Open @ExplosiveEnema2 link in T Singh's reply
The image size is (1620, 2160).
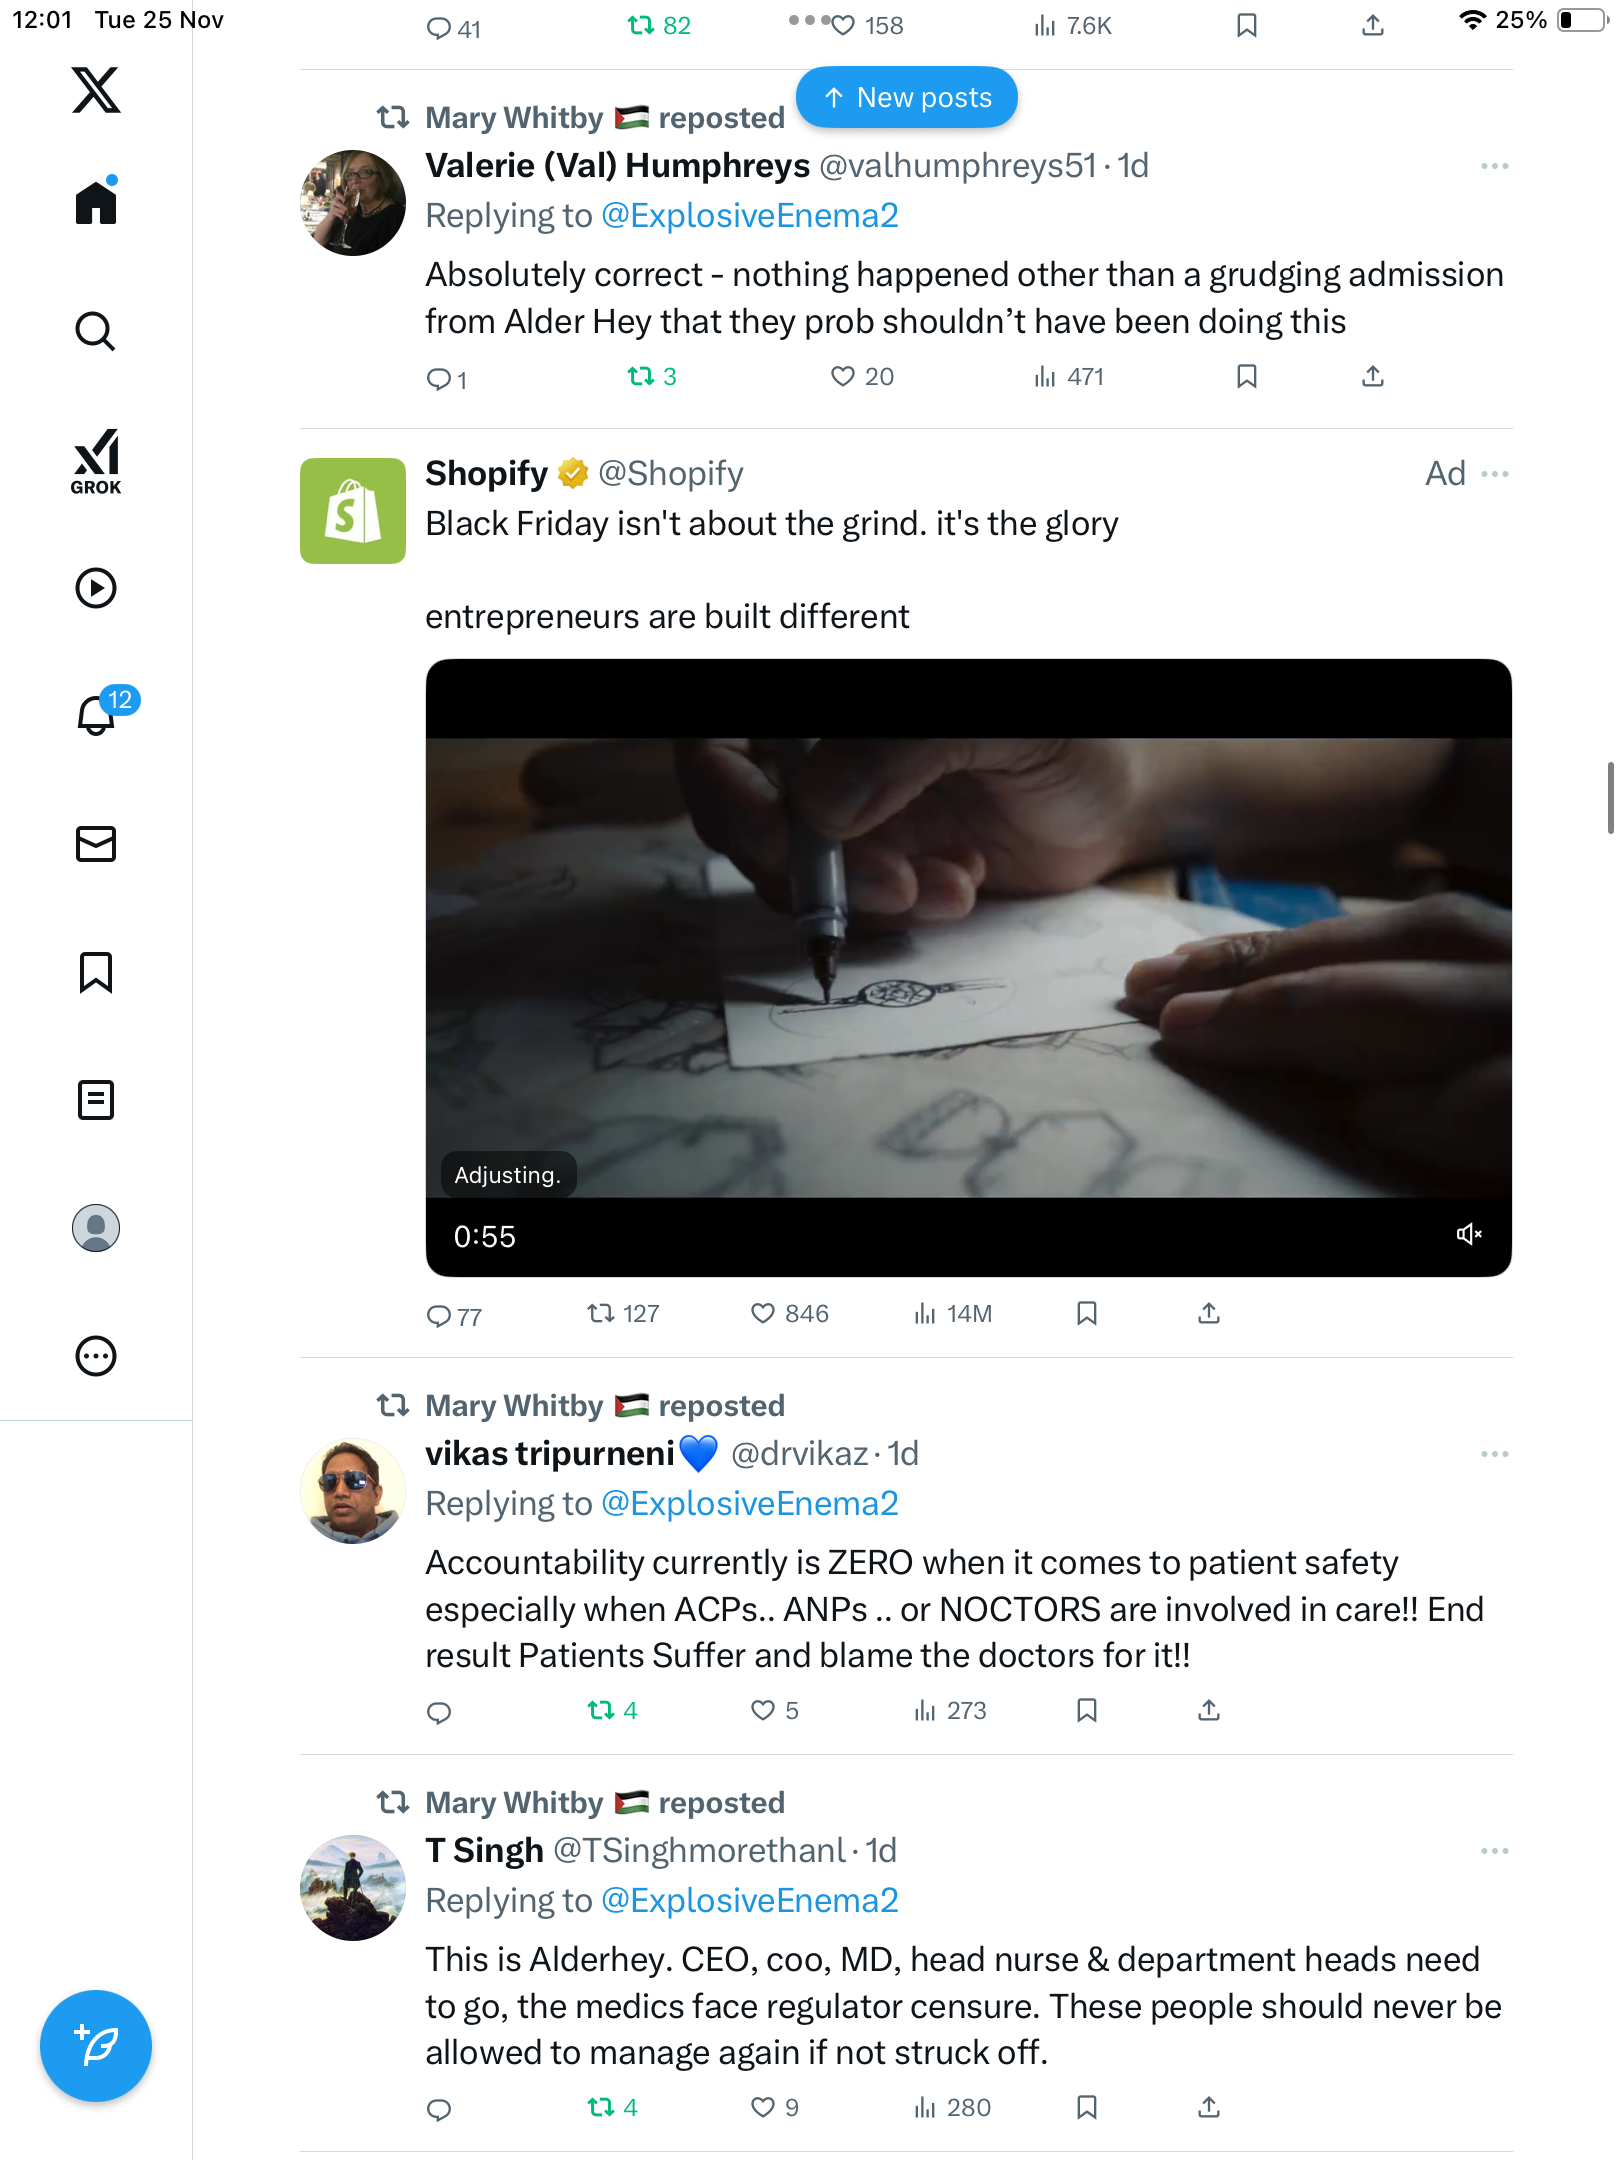[750, 1900]
